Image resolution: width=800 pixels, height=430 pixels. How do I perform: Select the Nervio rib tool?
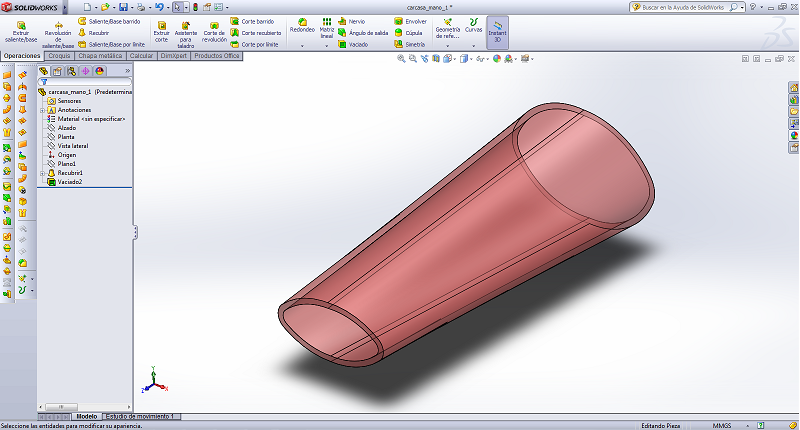coord(352,21)
